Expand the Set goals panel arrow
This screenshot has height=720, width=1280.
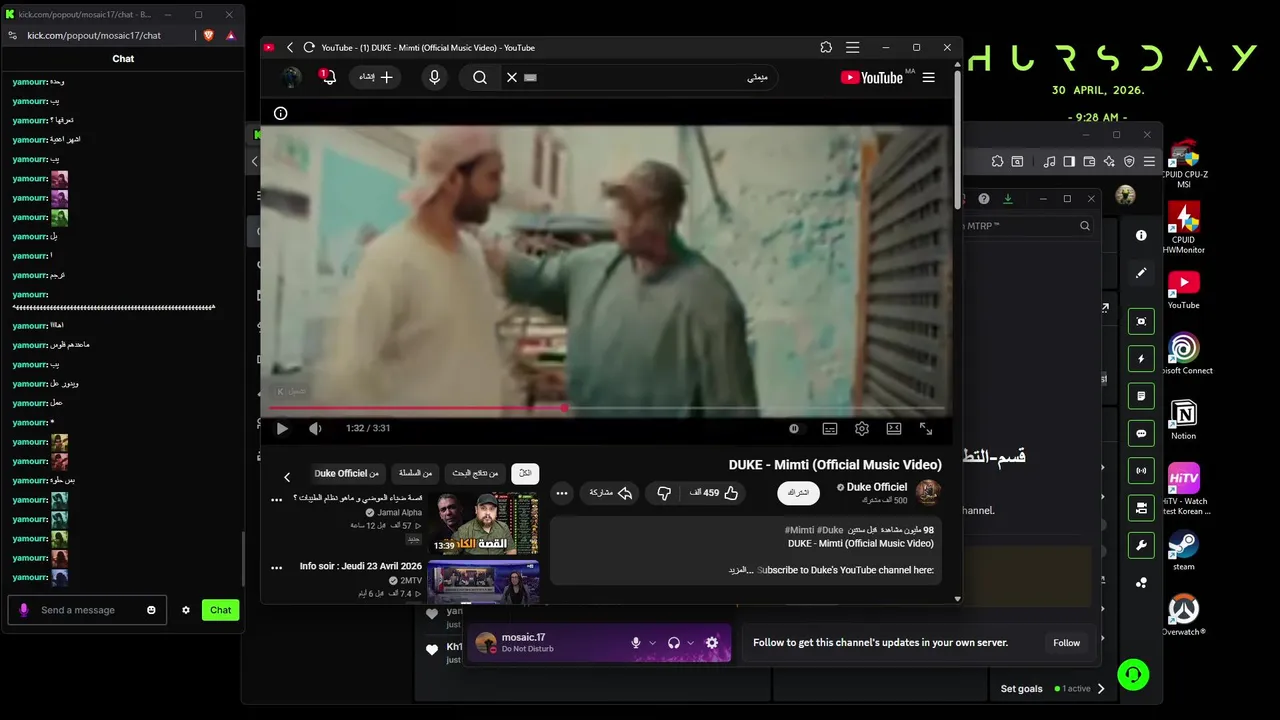coord(1101,688)
